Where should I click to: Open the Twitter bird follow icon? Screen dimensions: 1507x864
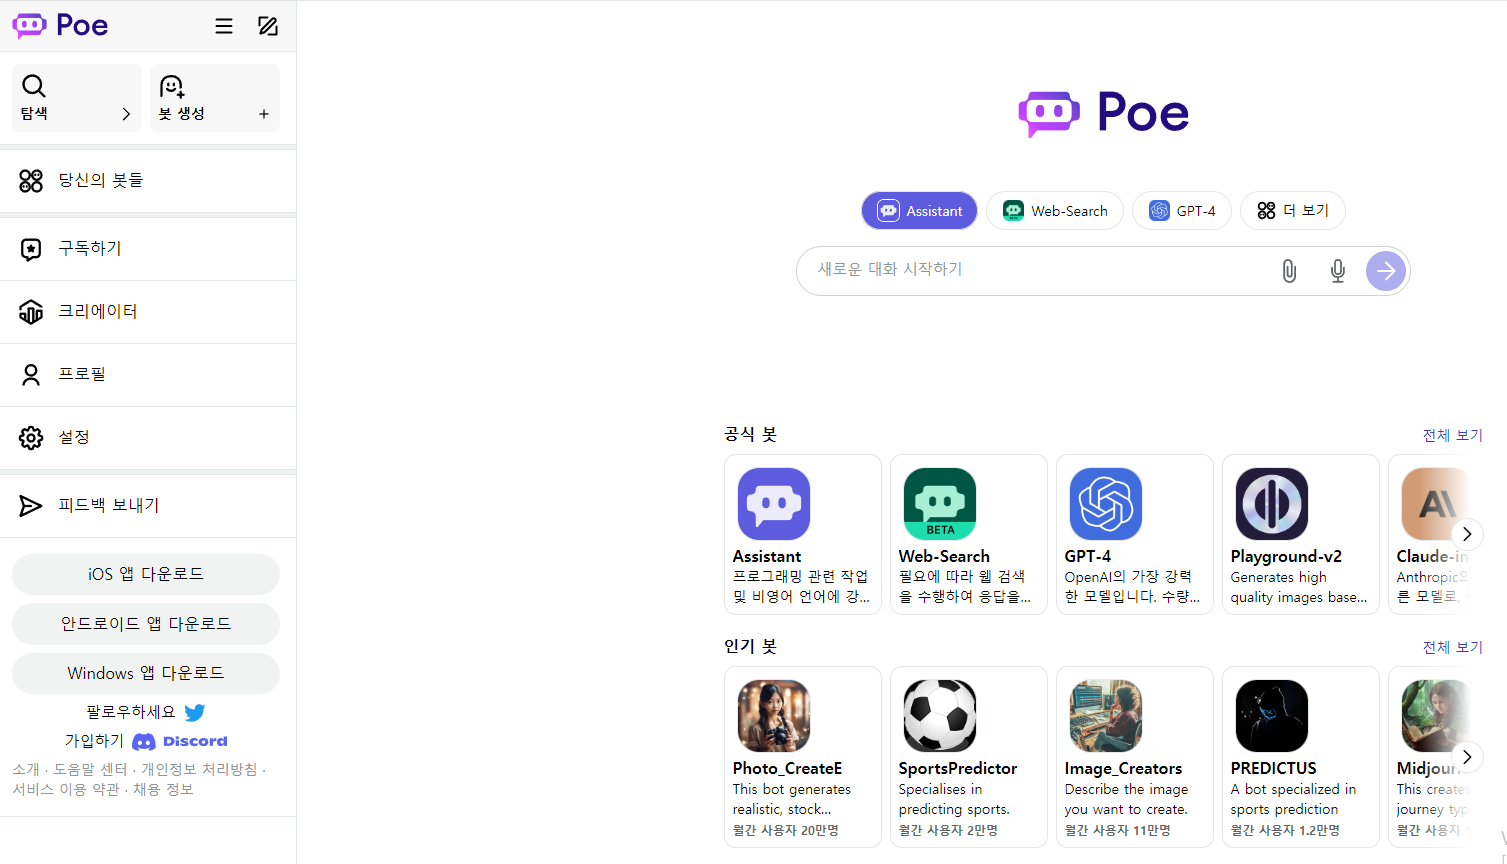pos(195,712)
